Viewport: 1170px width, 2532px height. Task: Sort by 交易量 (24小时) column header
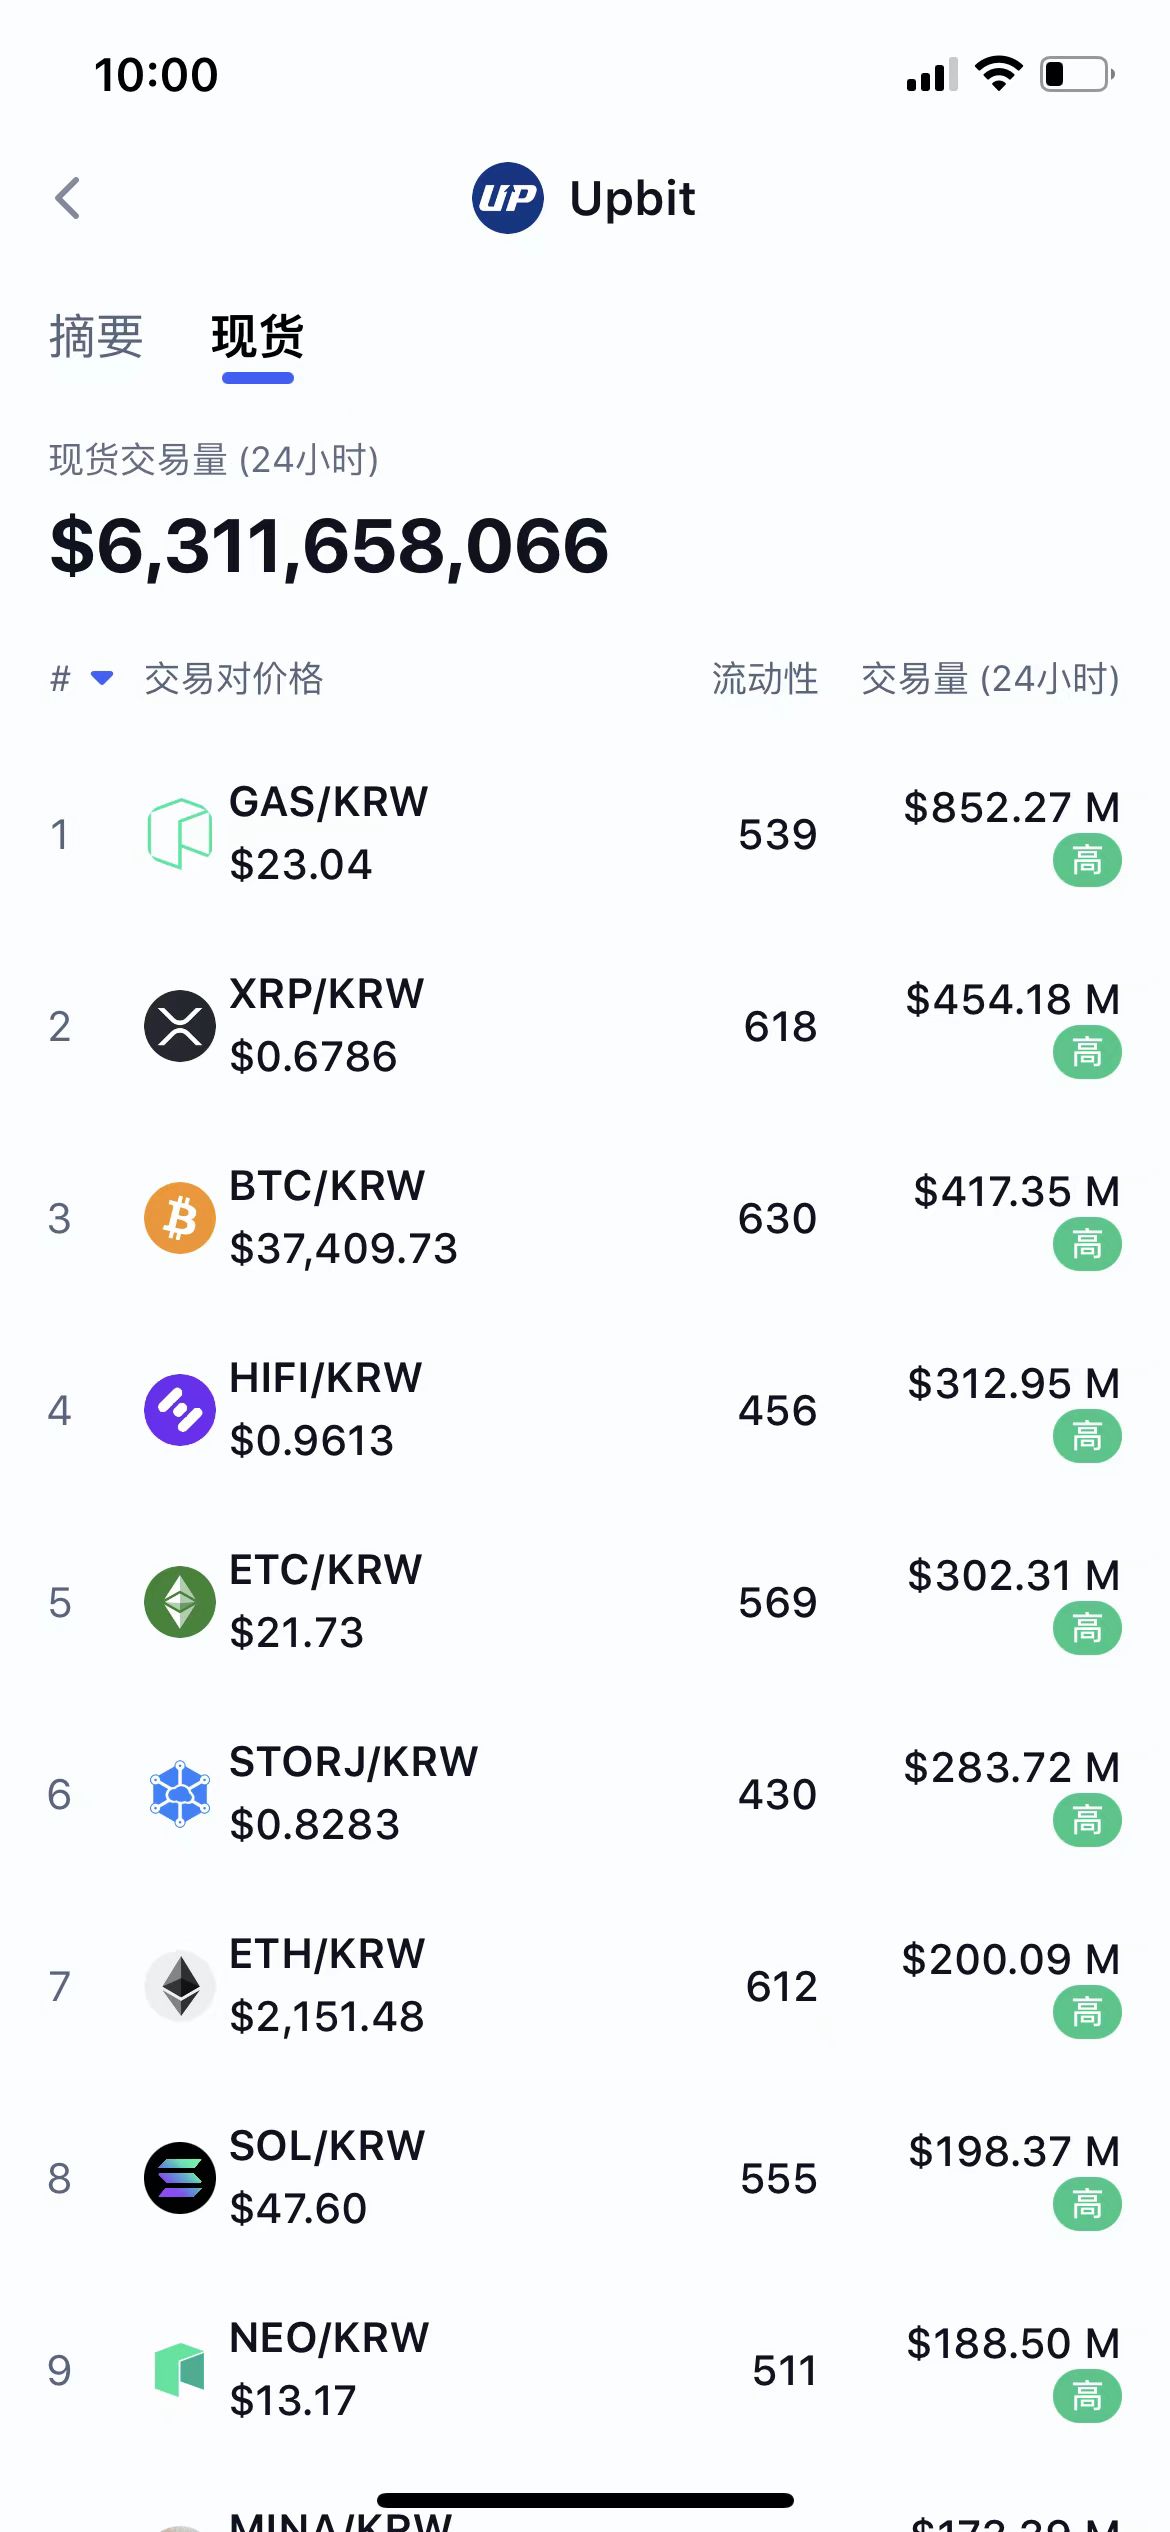coord(990,679)
